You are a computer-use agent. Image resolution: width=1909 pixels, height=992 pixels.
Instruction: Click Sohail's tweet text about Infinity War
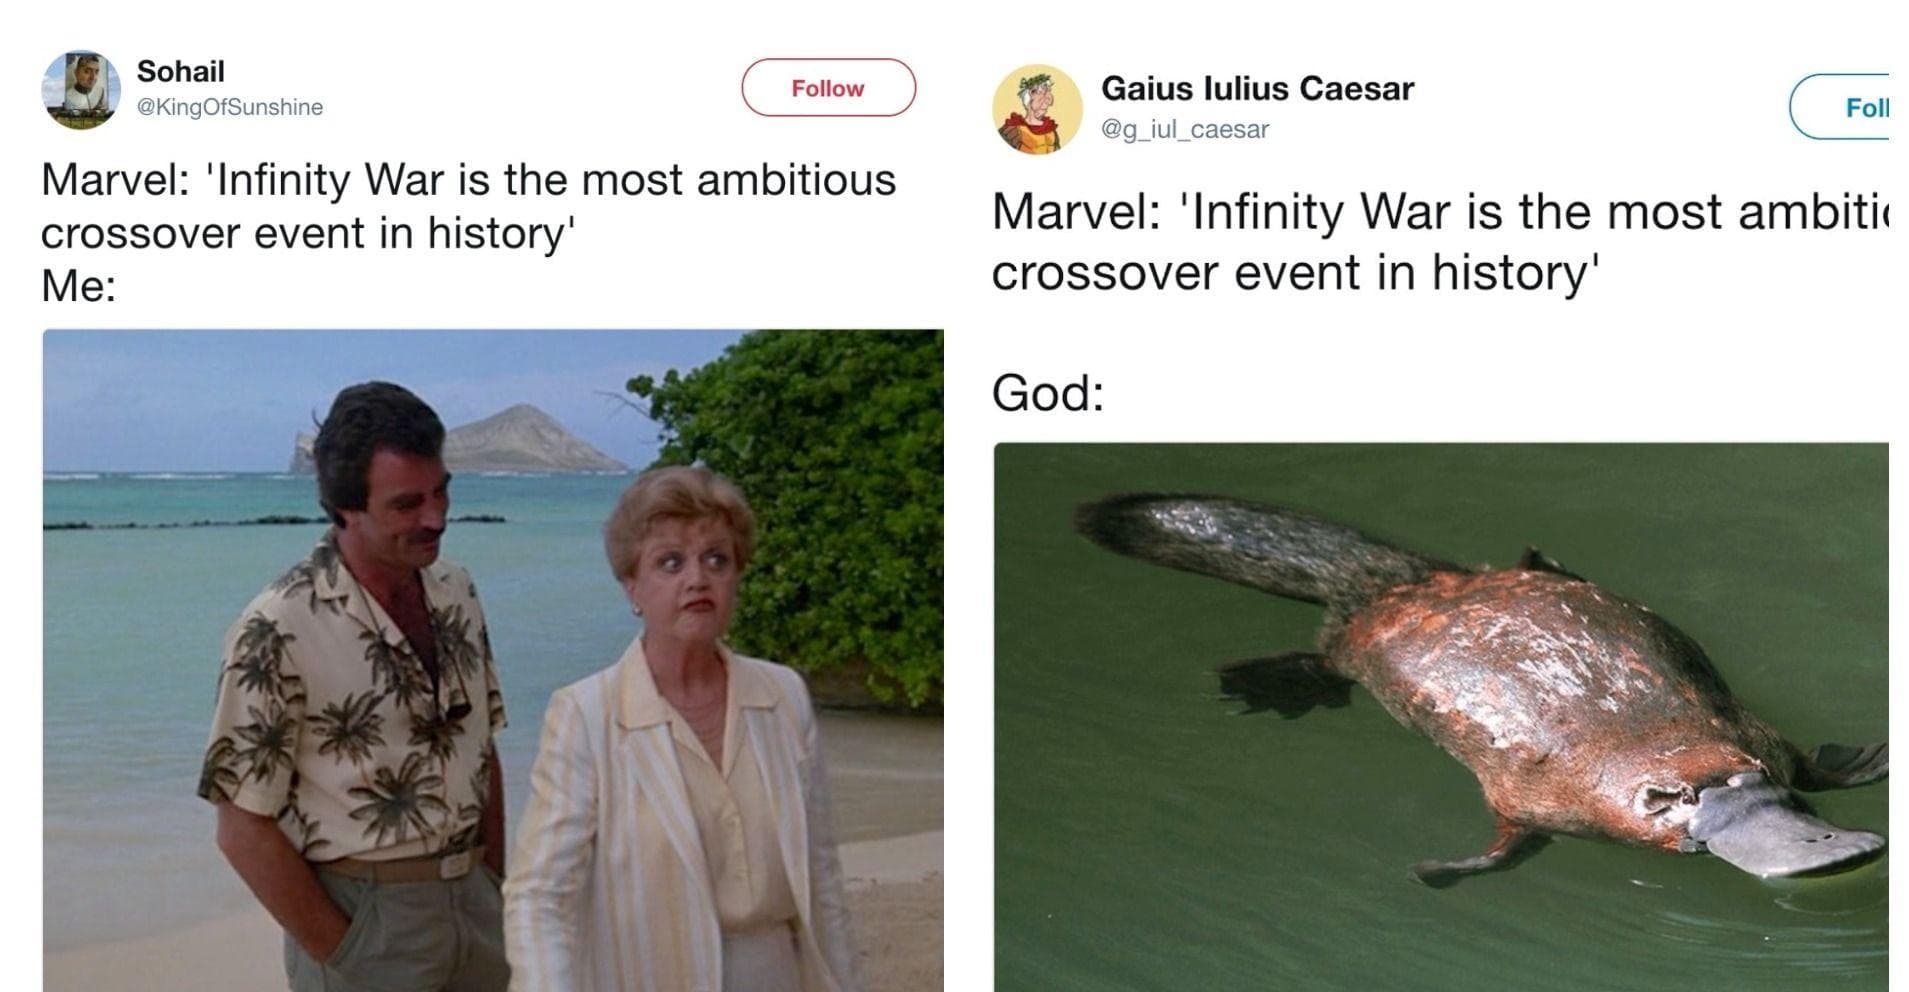point(468,207)
